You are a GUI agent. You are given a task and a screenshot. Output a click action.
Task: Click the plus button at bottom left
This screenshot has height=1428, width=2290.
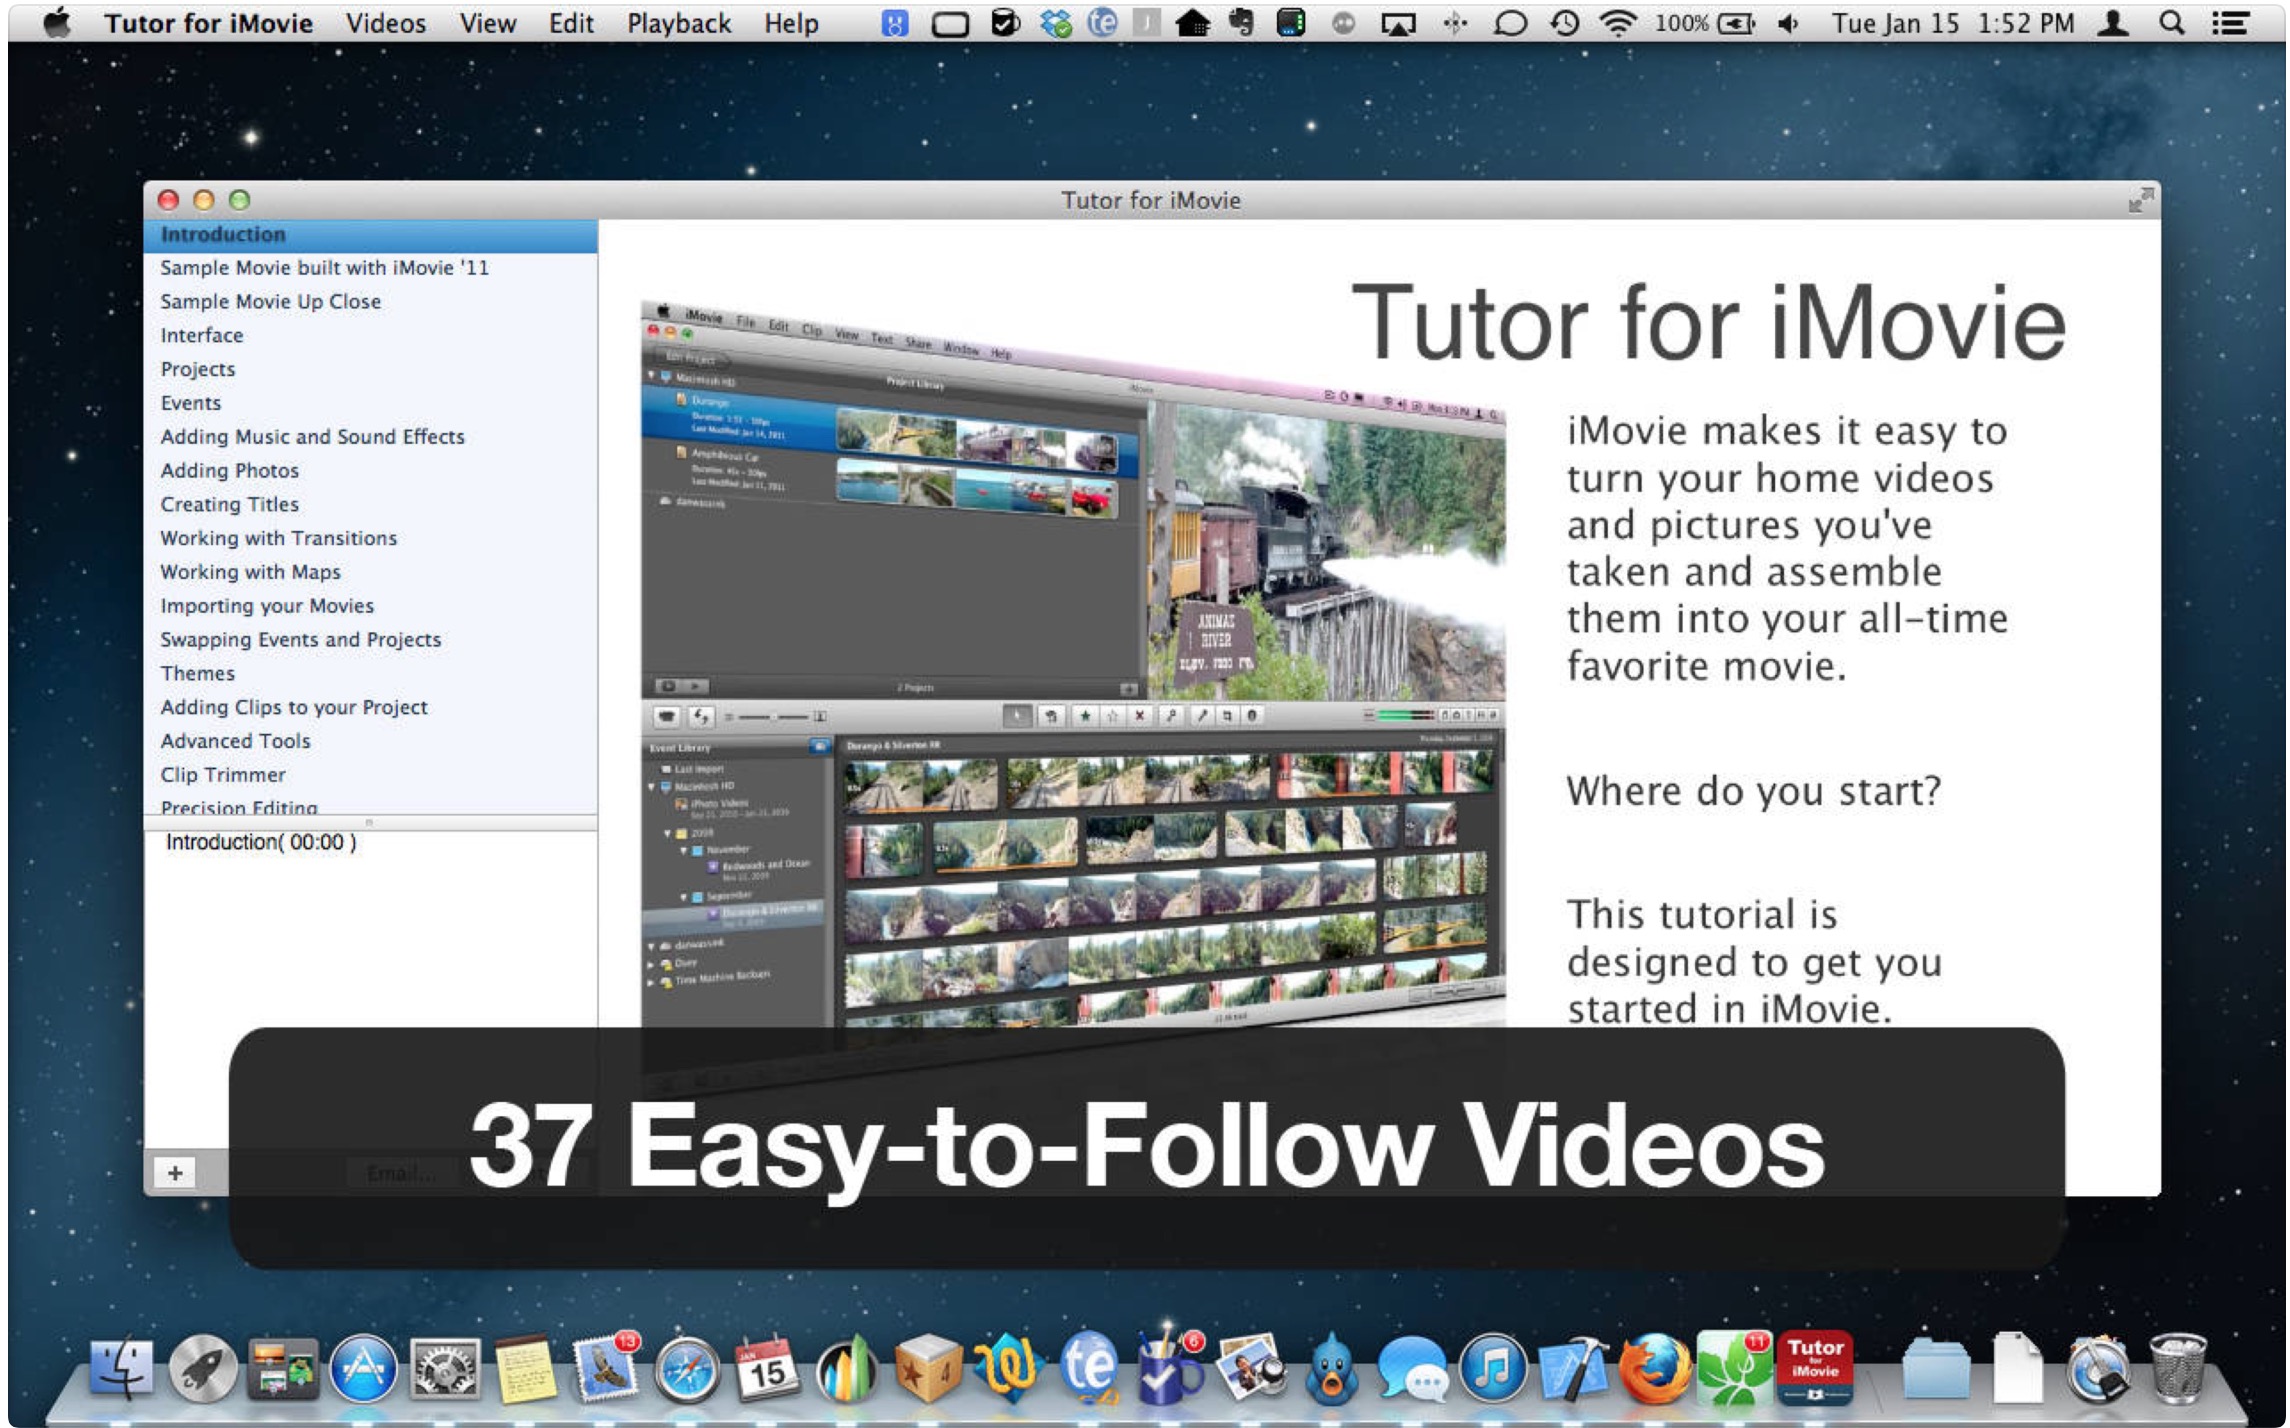point(175,1173)
